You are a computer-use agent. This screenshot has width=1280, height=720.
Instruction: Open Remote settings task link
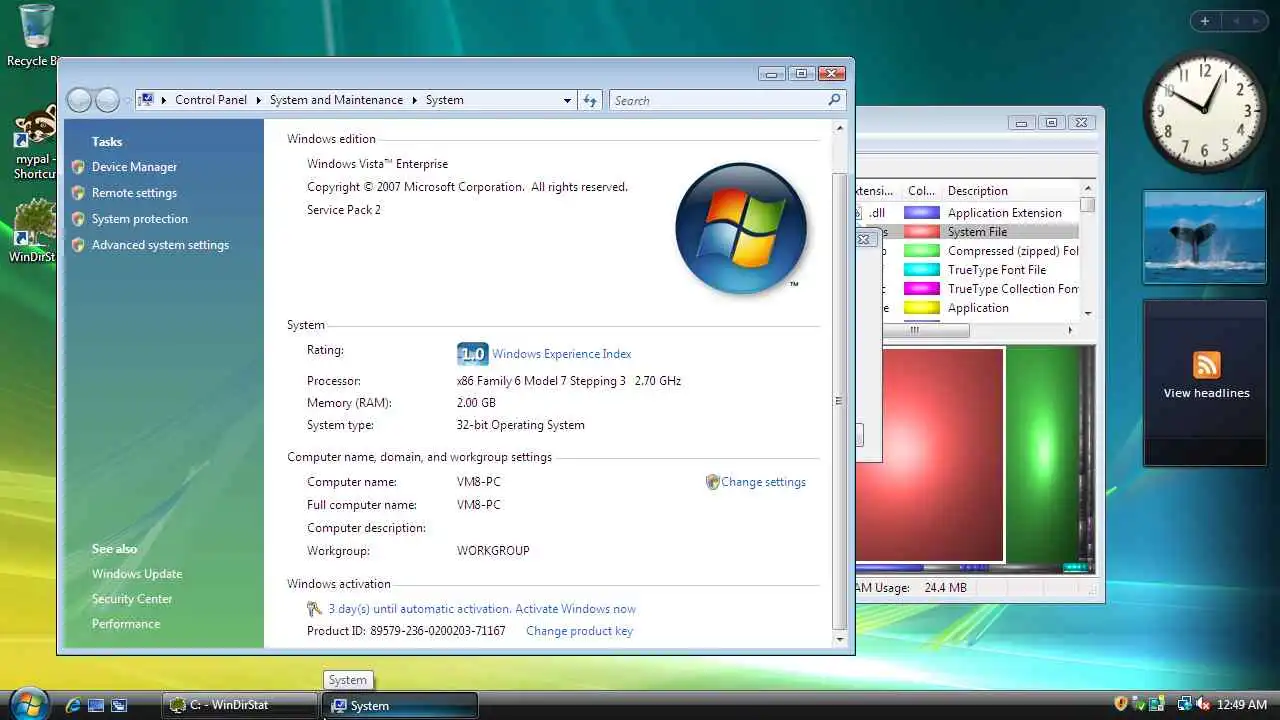point(134,193)
